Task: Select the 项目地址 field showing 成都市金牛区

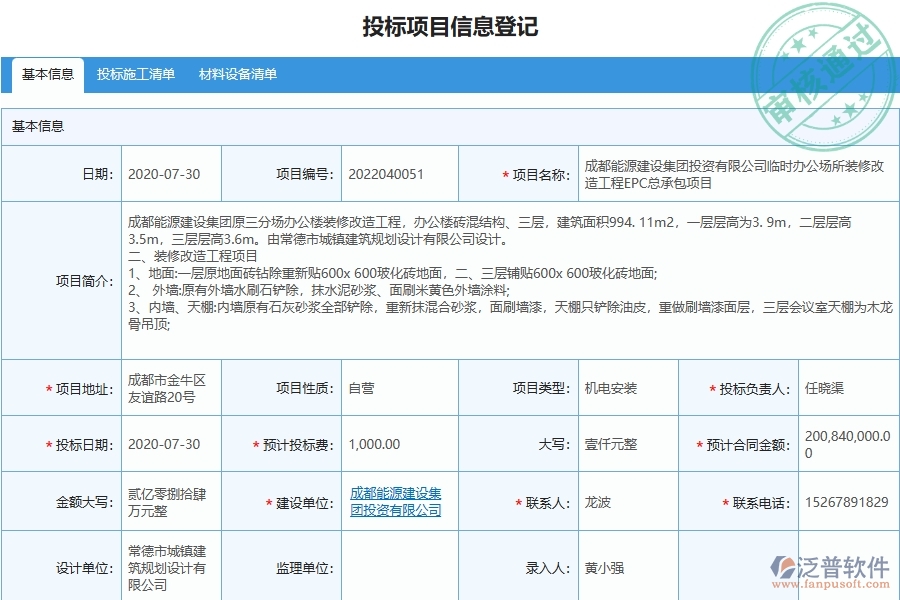Action: pyautogui.click(x=170, y=388)
